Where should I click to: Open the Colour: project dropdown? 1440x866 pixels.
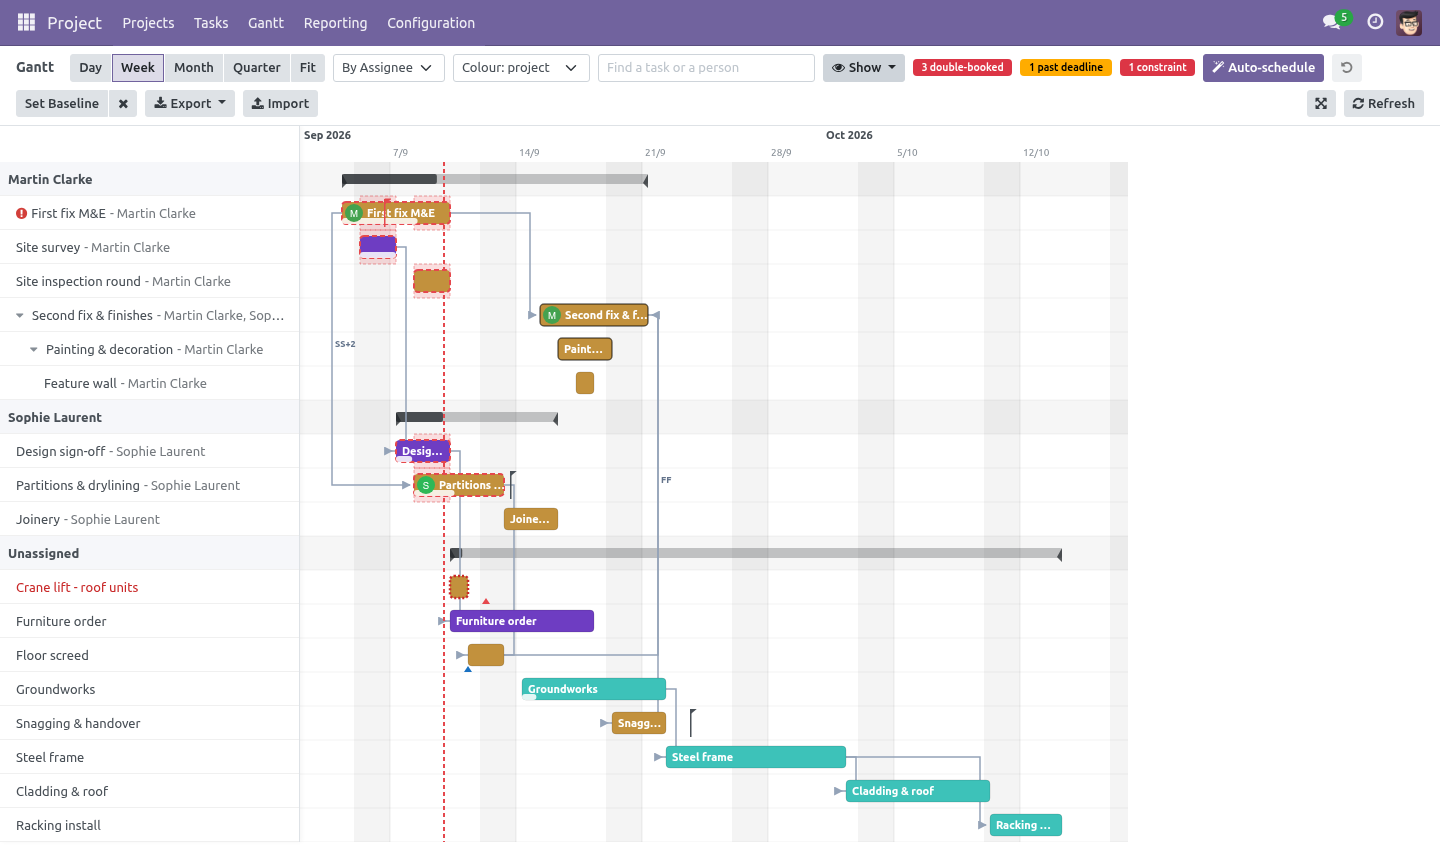[x=521, y=68]
